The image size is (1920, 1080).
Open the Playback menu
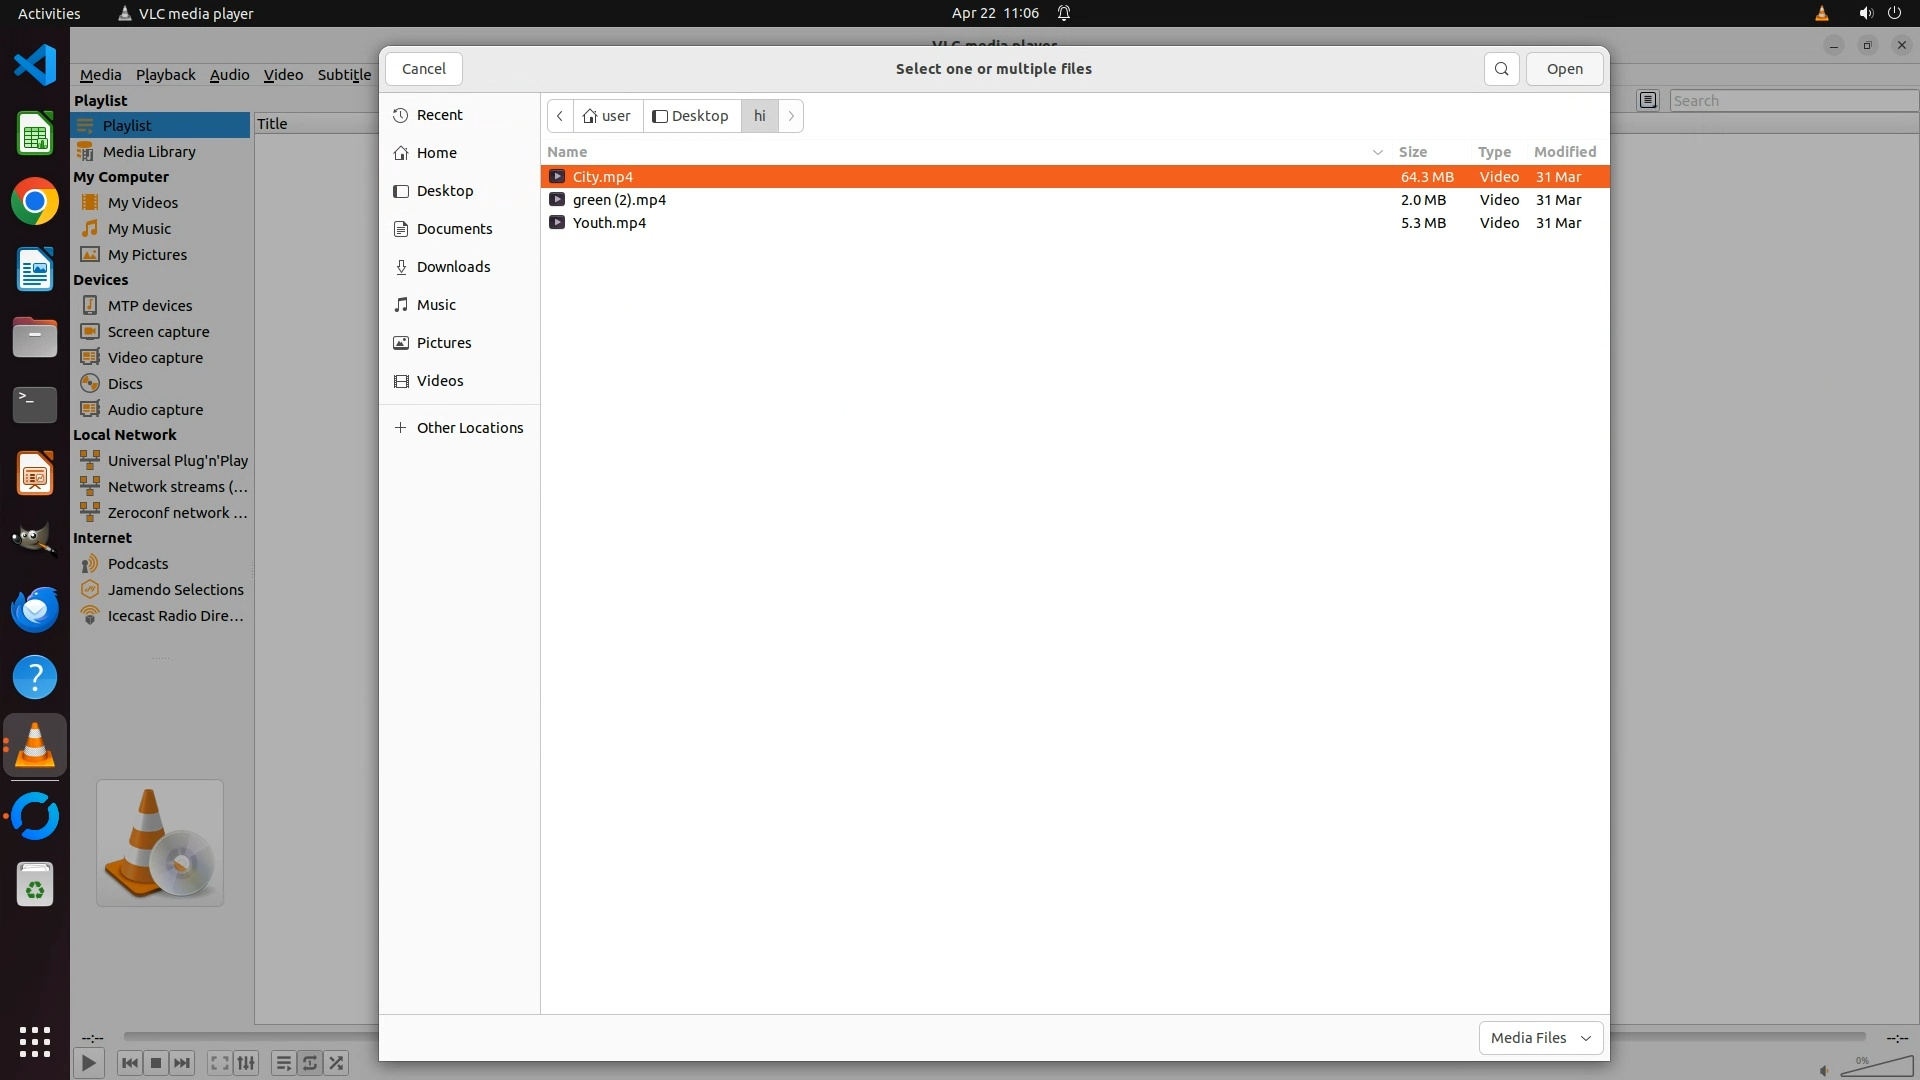(165, 75)
